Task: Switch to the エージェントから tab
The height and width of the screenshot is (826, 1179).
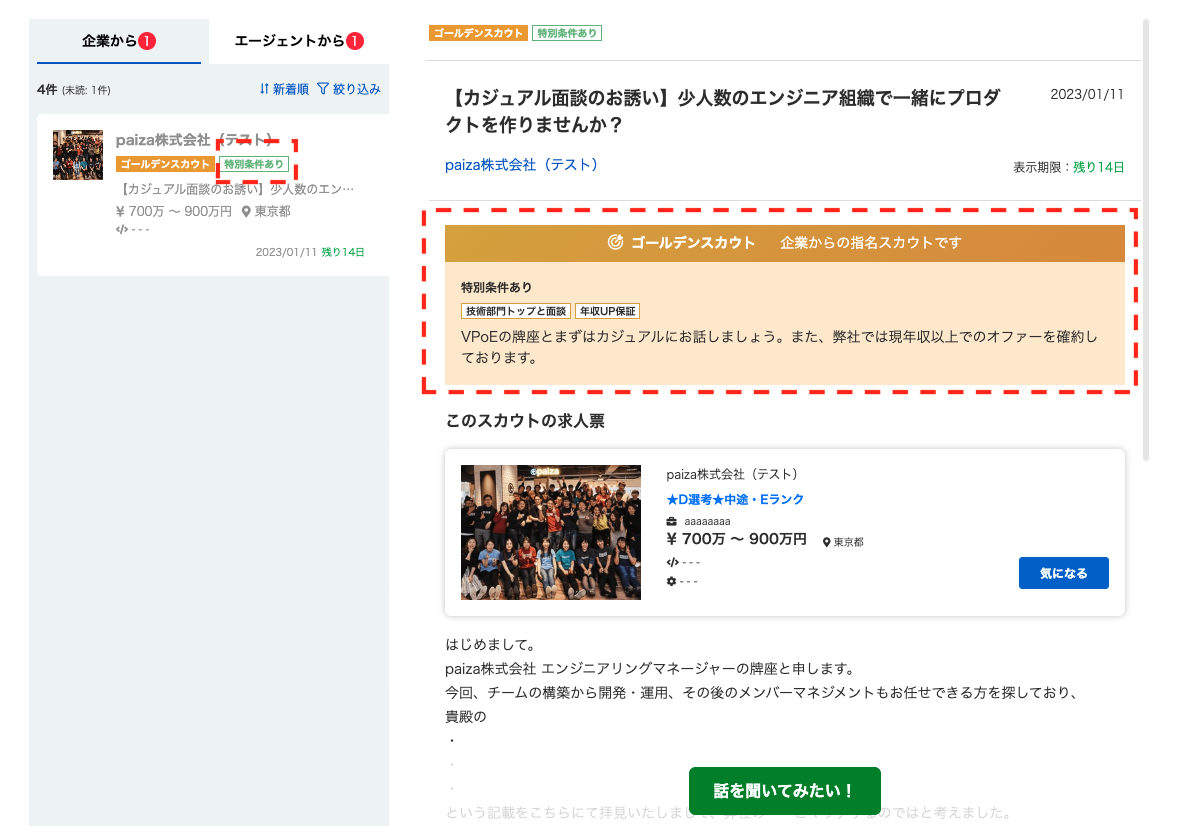Action: 299,41
